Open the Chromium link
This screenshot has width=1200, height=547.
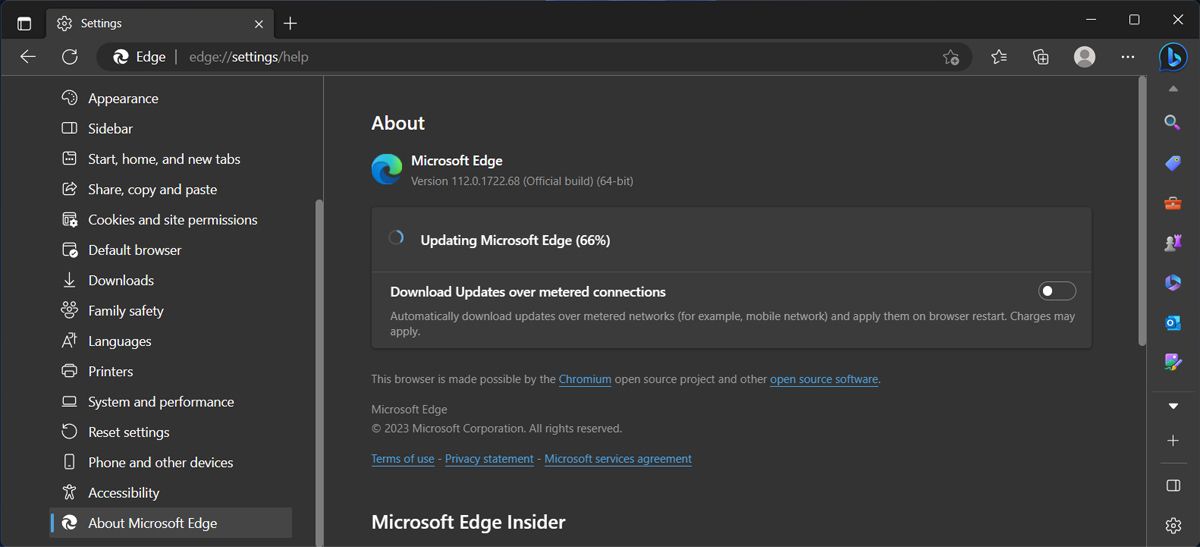[585, 379]
